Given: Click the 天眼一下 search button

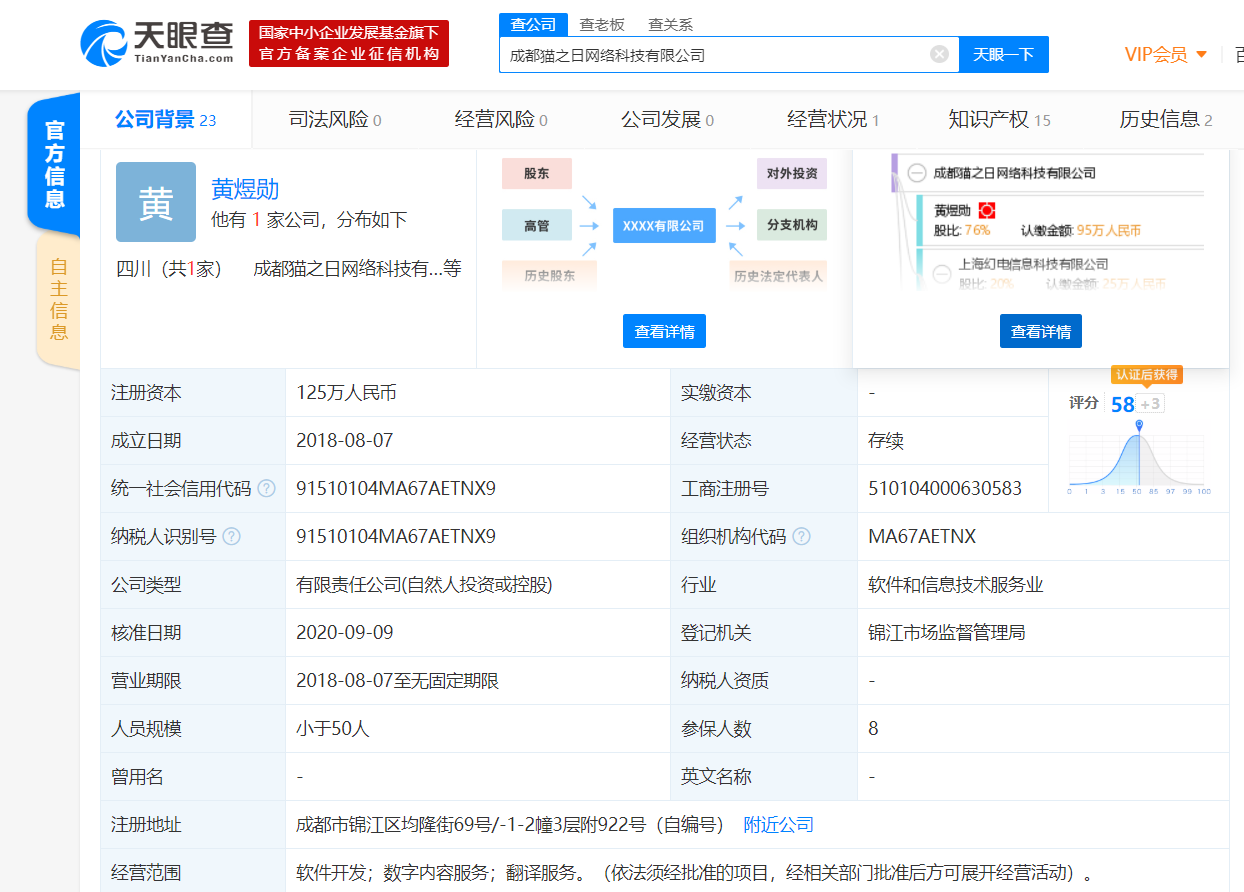Looking at the screenshot, I should click(x=1003, y=55).
